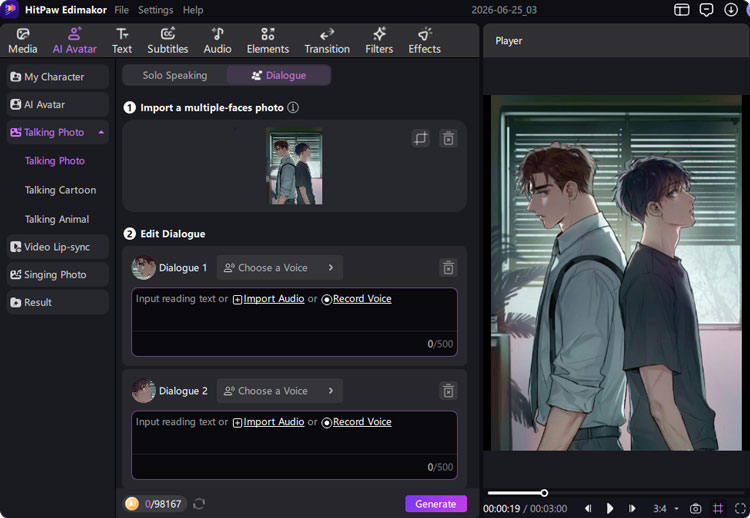Click the Generate button

tap(436, 504)
